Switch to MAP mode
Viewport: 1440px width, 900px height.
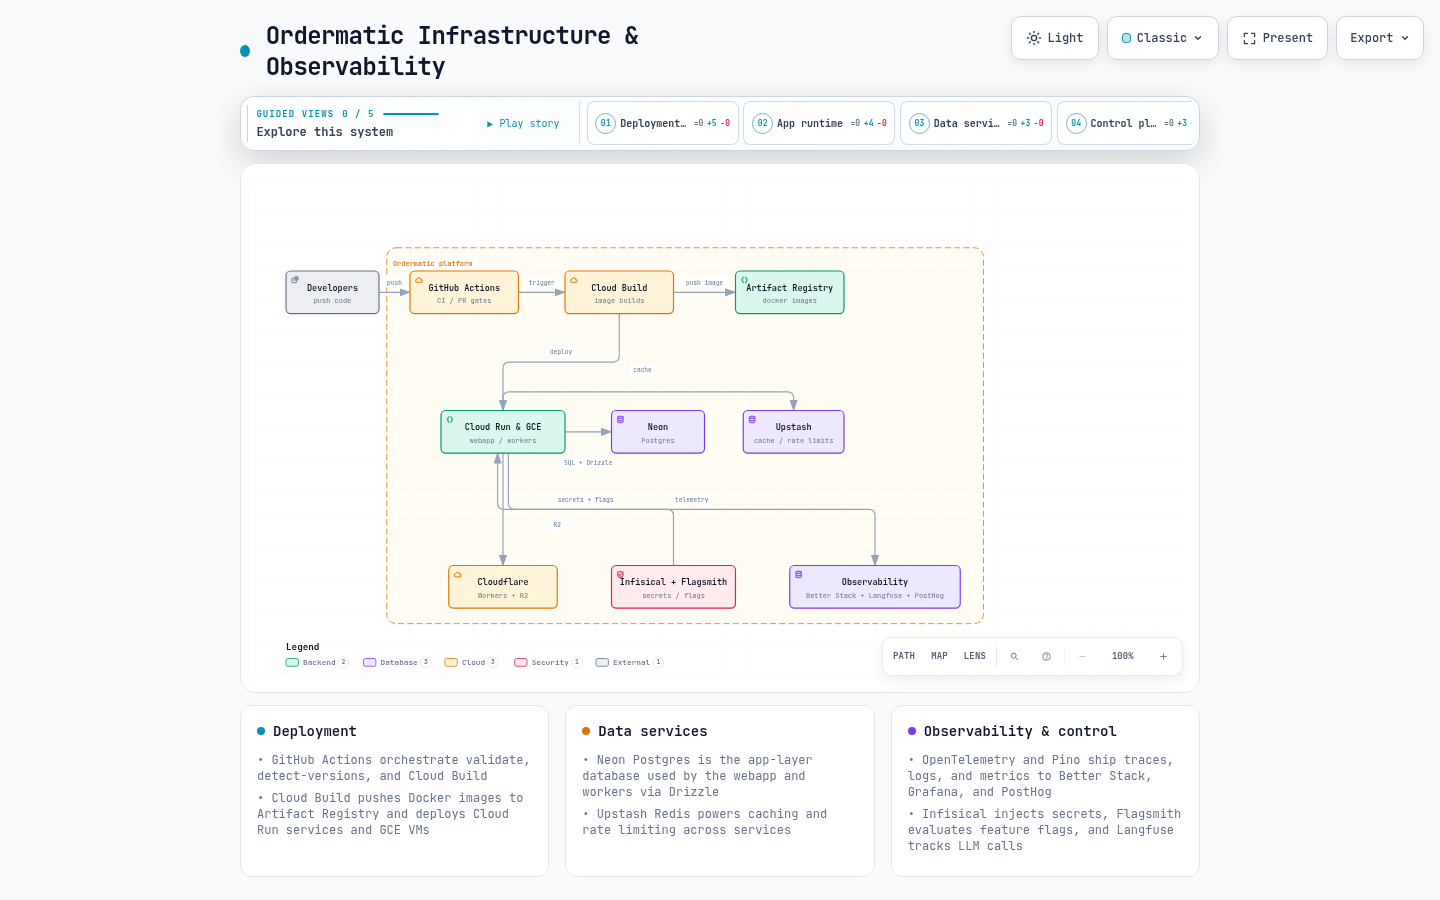(939, 656)
